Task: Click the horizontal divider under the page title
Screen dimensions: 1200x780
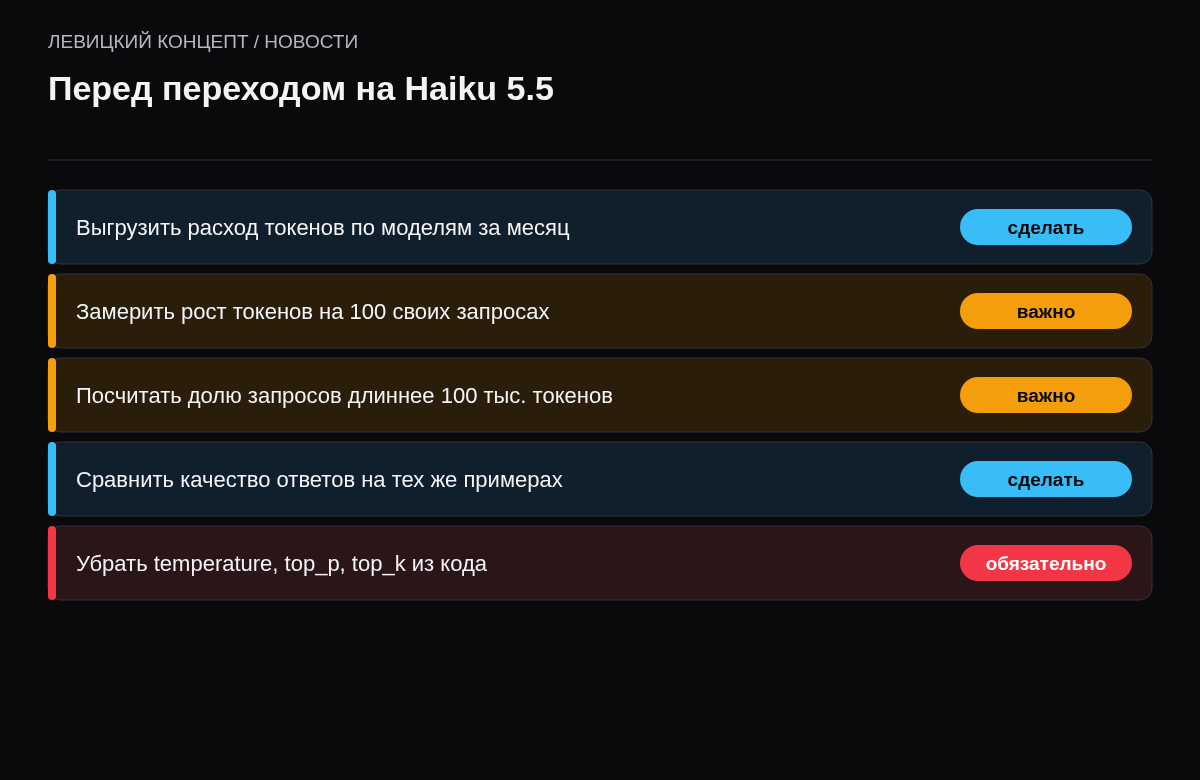Action: [600, 160]
